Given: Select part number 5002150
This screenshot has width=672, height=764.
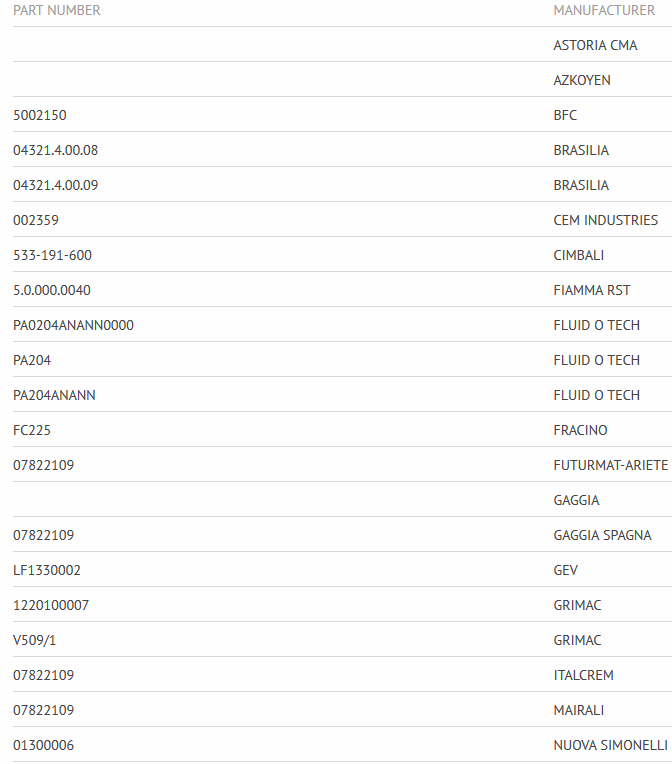Looking at the screenshot, I should click(40, 115).
